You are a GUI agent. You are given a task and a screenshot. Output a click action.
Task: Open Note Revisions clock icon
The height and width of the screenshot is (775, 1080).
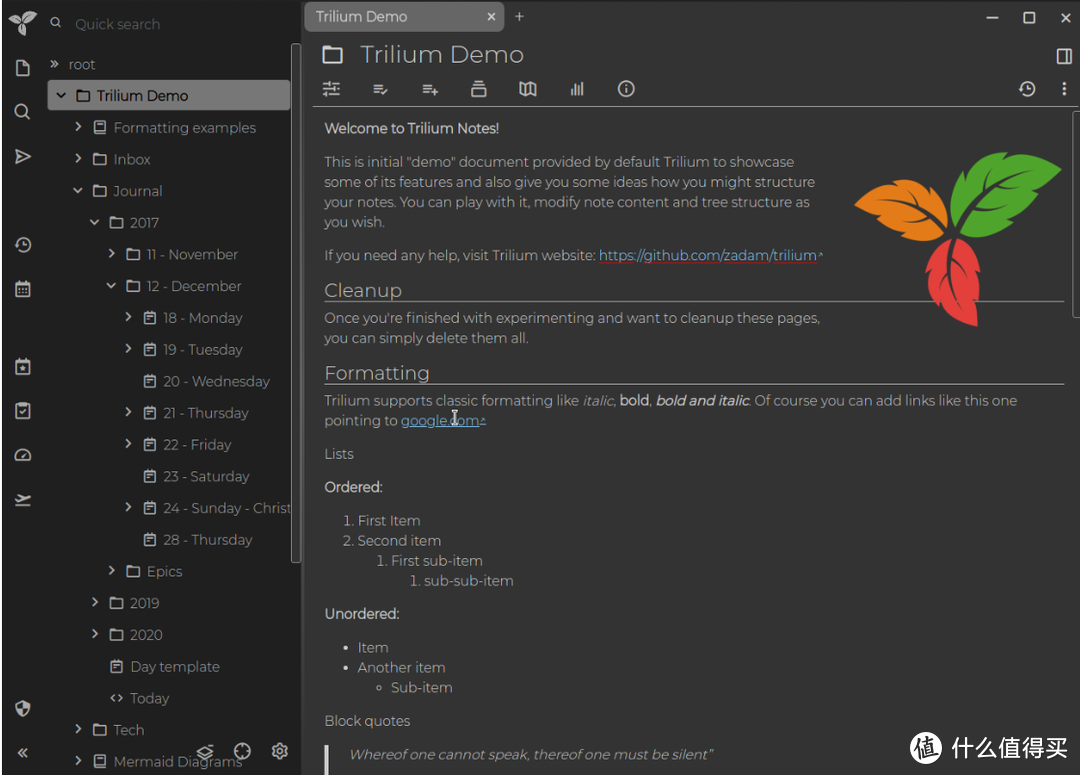tap(1027, 89)
